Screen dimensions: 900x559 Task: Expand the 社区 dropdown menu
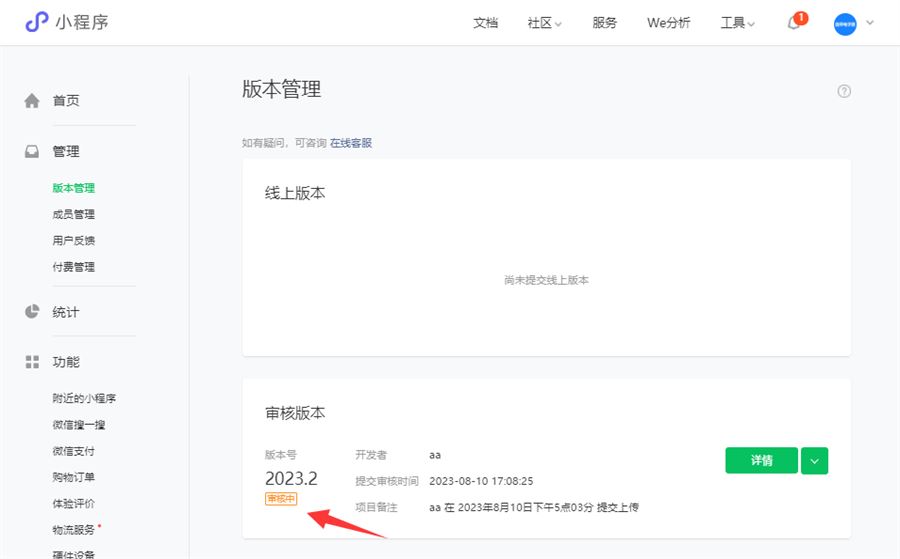[544, 23]
